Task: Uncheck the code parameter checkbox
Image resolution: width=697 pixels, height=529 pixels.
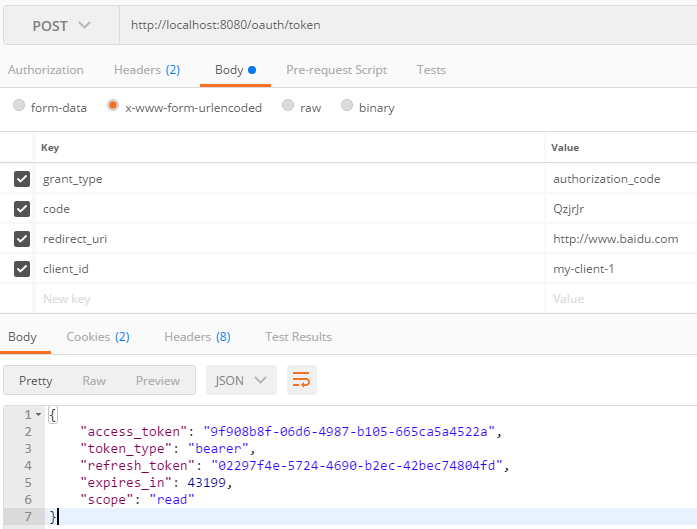Action: coord(21,209)
